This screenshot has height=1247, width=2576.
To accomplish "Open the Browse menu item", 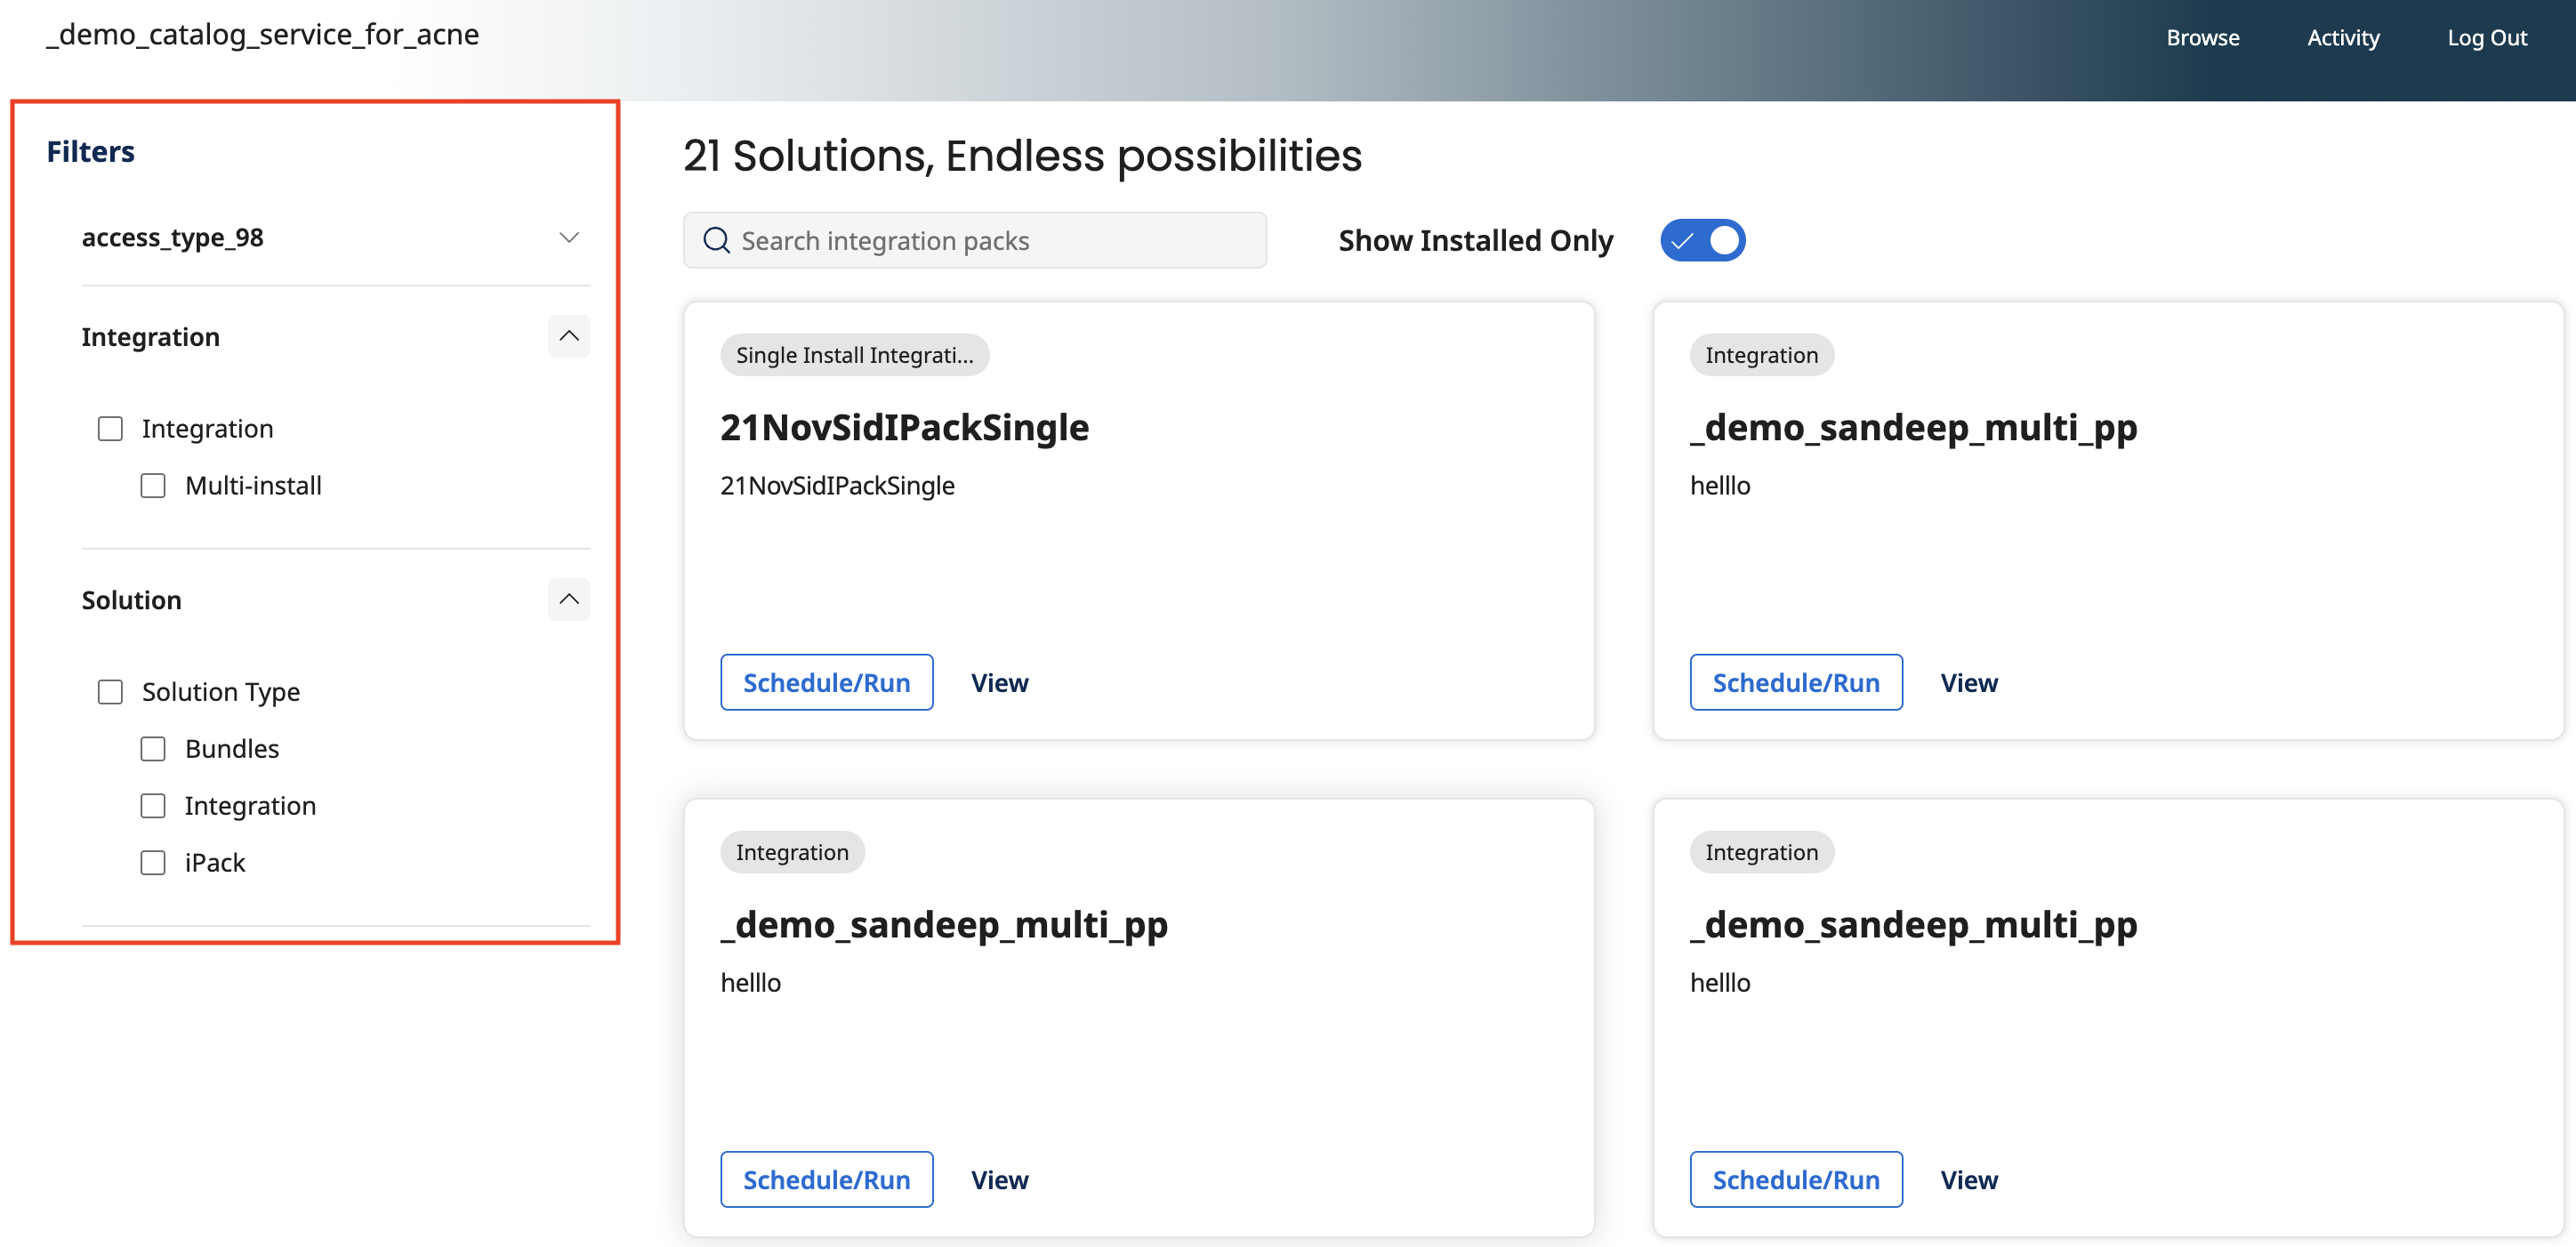I will tap(2202, 38).
